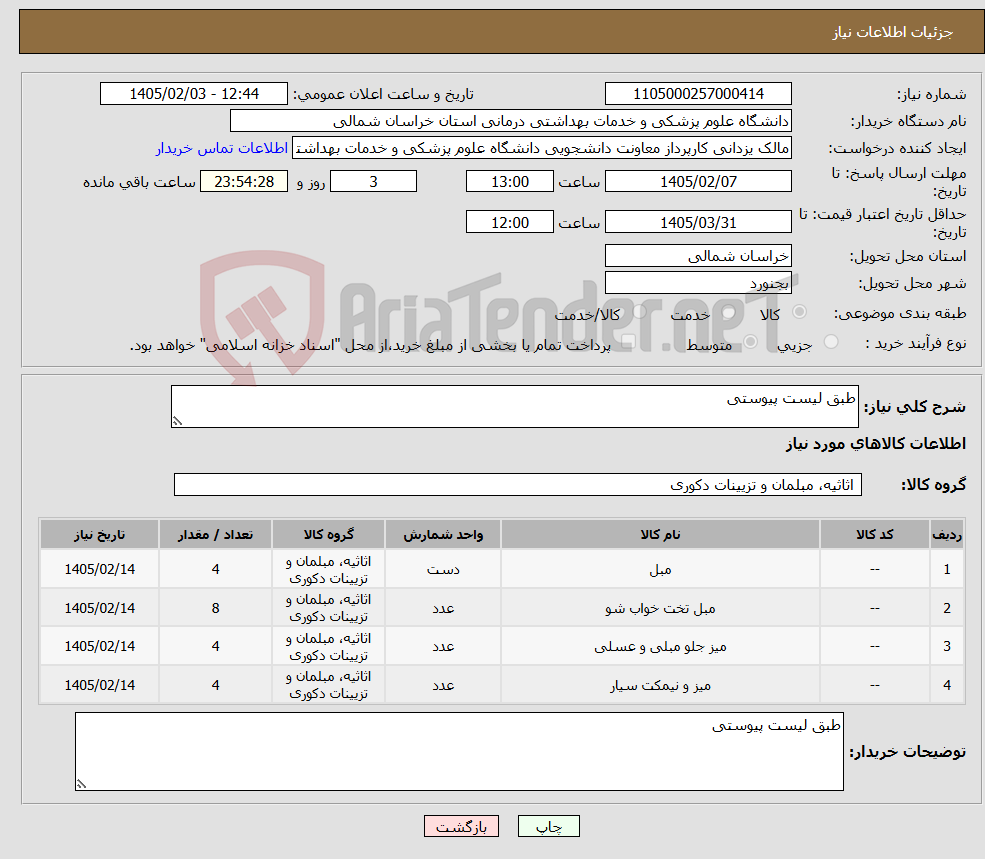This screenshot has height=859, width=985.
Task: Click the item میز جلو مبلی و عسلی
Action: 660,647
